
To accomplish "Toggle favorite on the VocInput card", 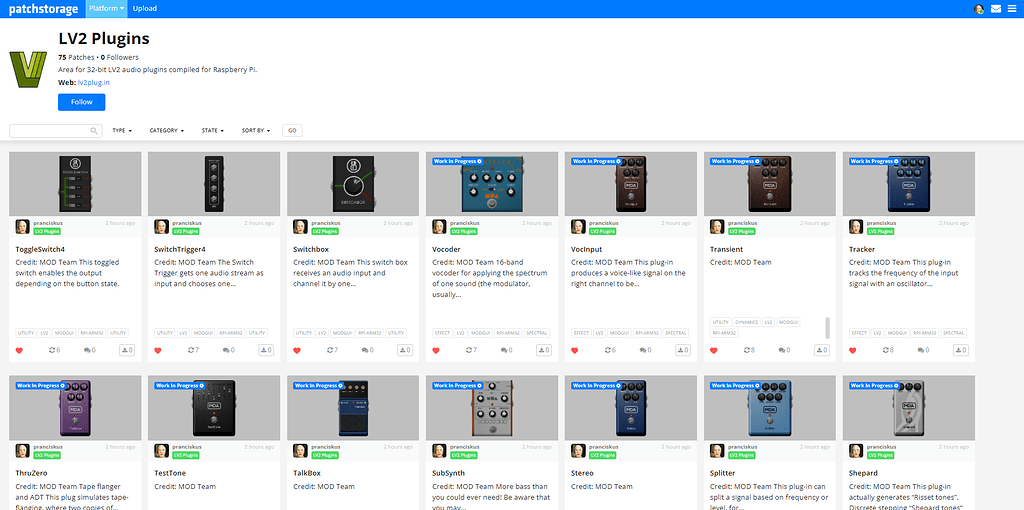I will (x=575, y=350).
